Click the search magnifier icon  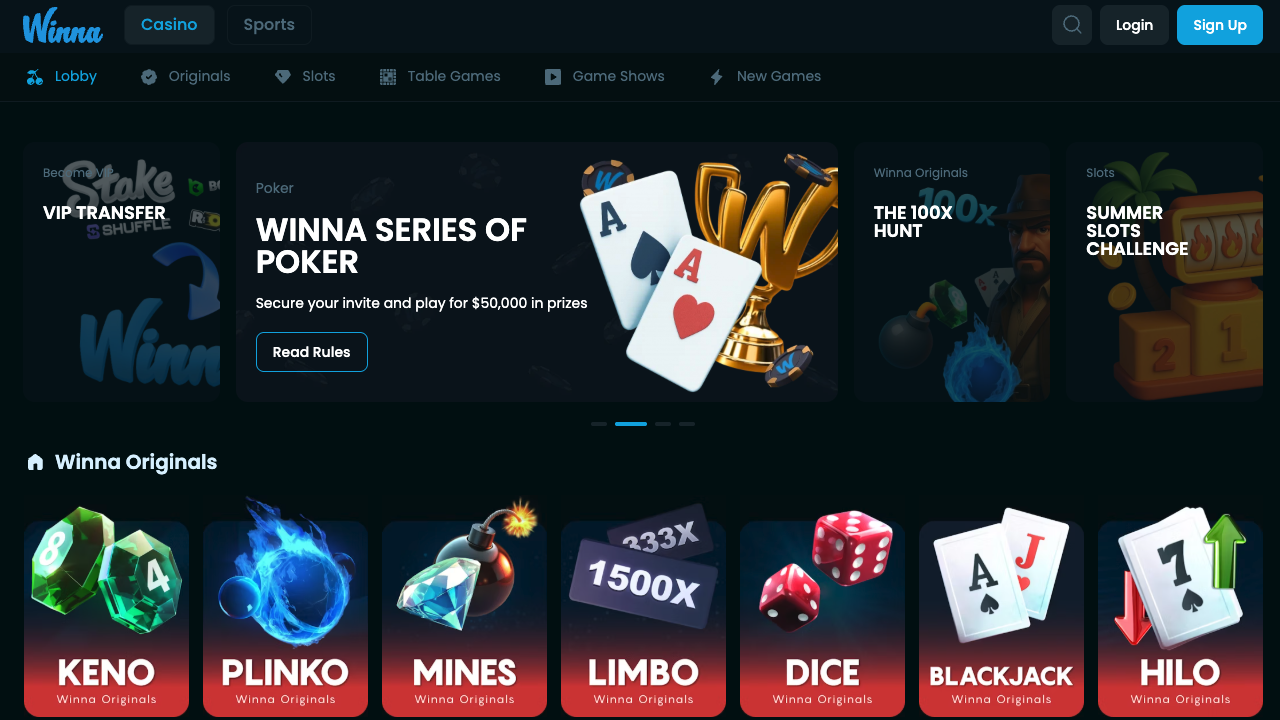[1072, 25]
